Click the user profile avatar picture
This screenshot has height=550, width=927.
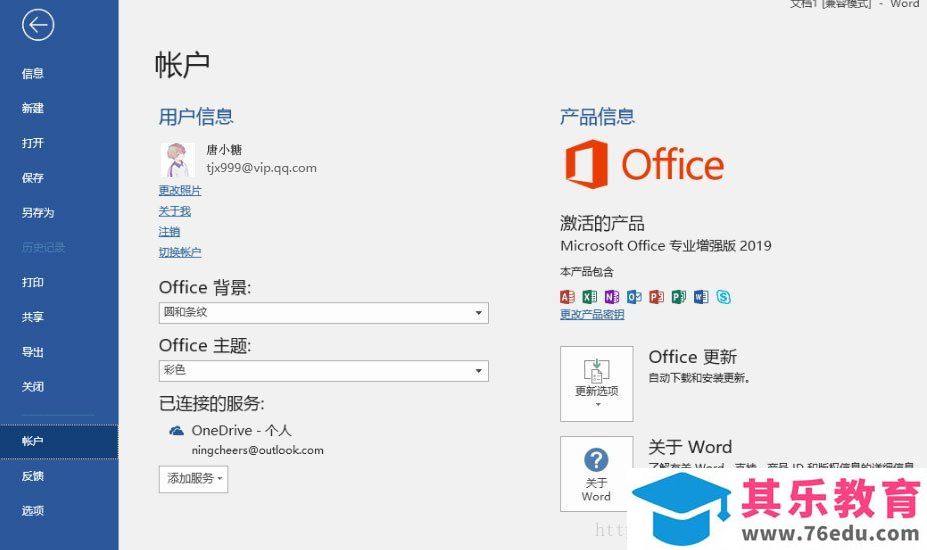point(177,160)
